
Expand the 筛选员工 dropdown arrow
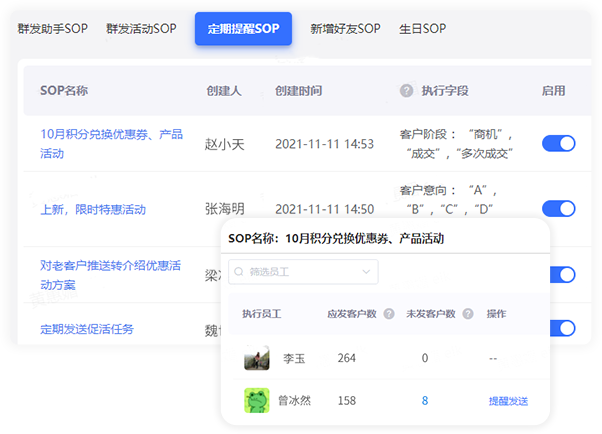pos(367,271)
